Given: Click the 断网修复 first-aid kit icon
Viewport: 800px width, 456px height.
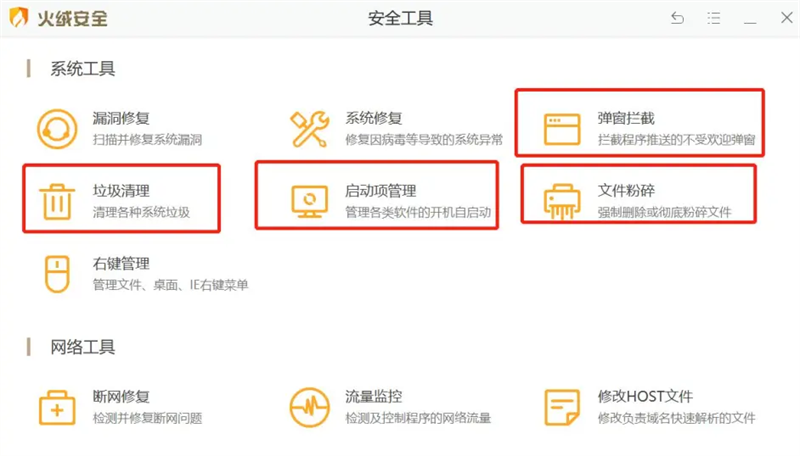Looking at the screenshot, I should point(57,408).
